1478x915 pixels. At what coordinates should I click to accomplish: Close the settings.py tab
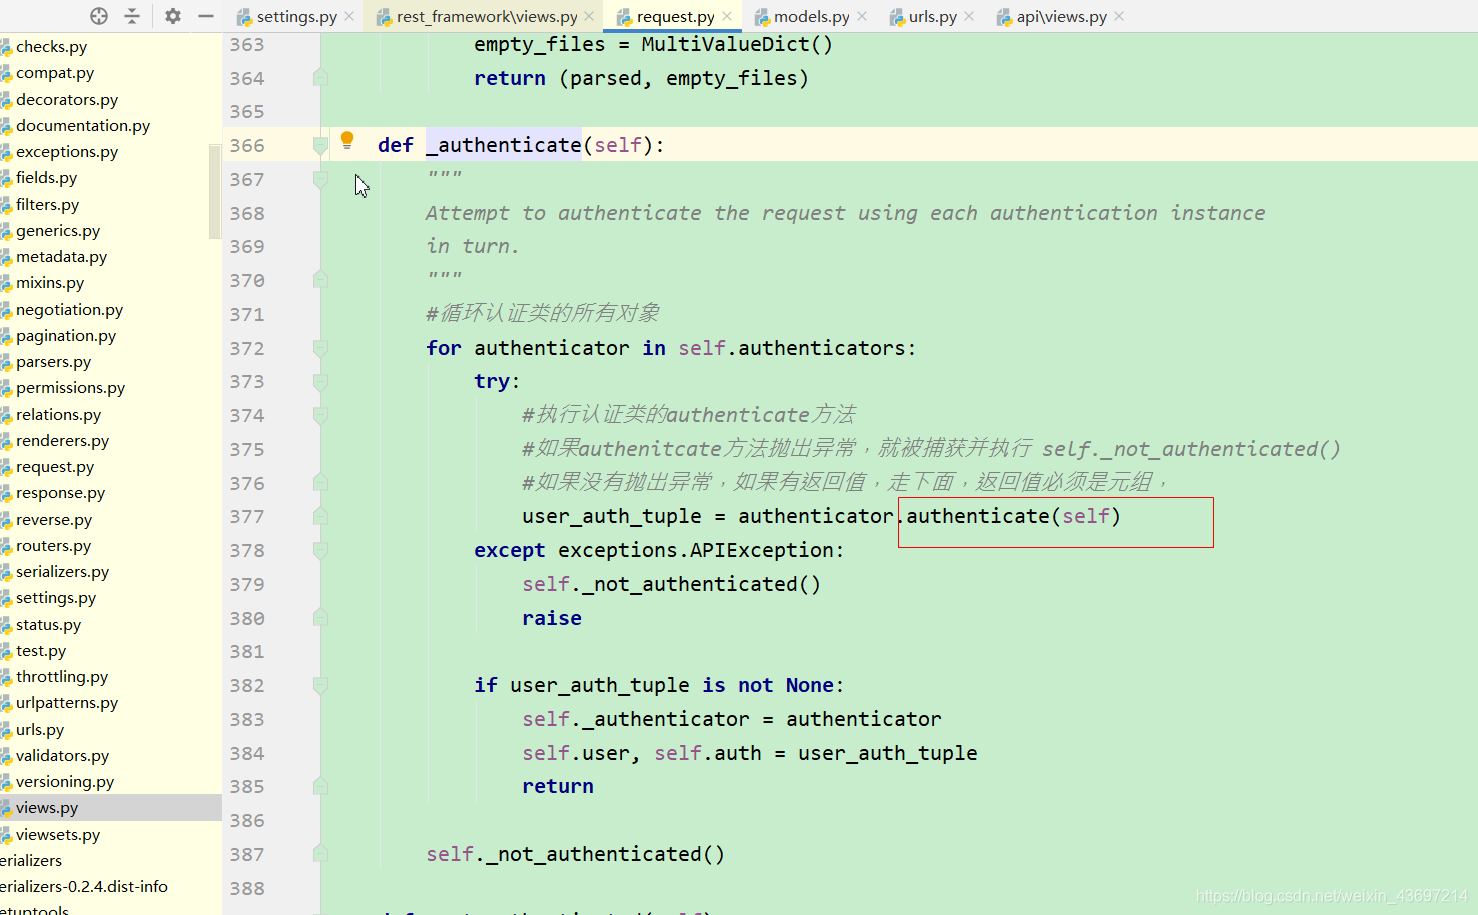click(349, 16)
